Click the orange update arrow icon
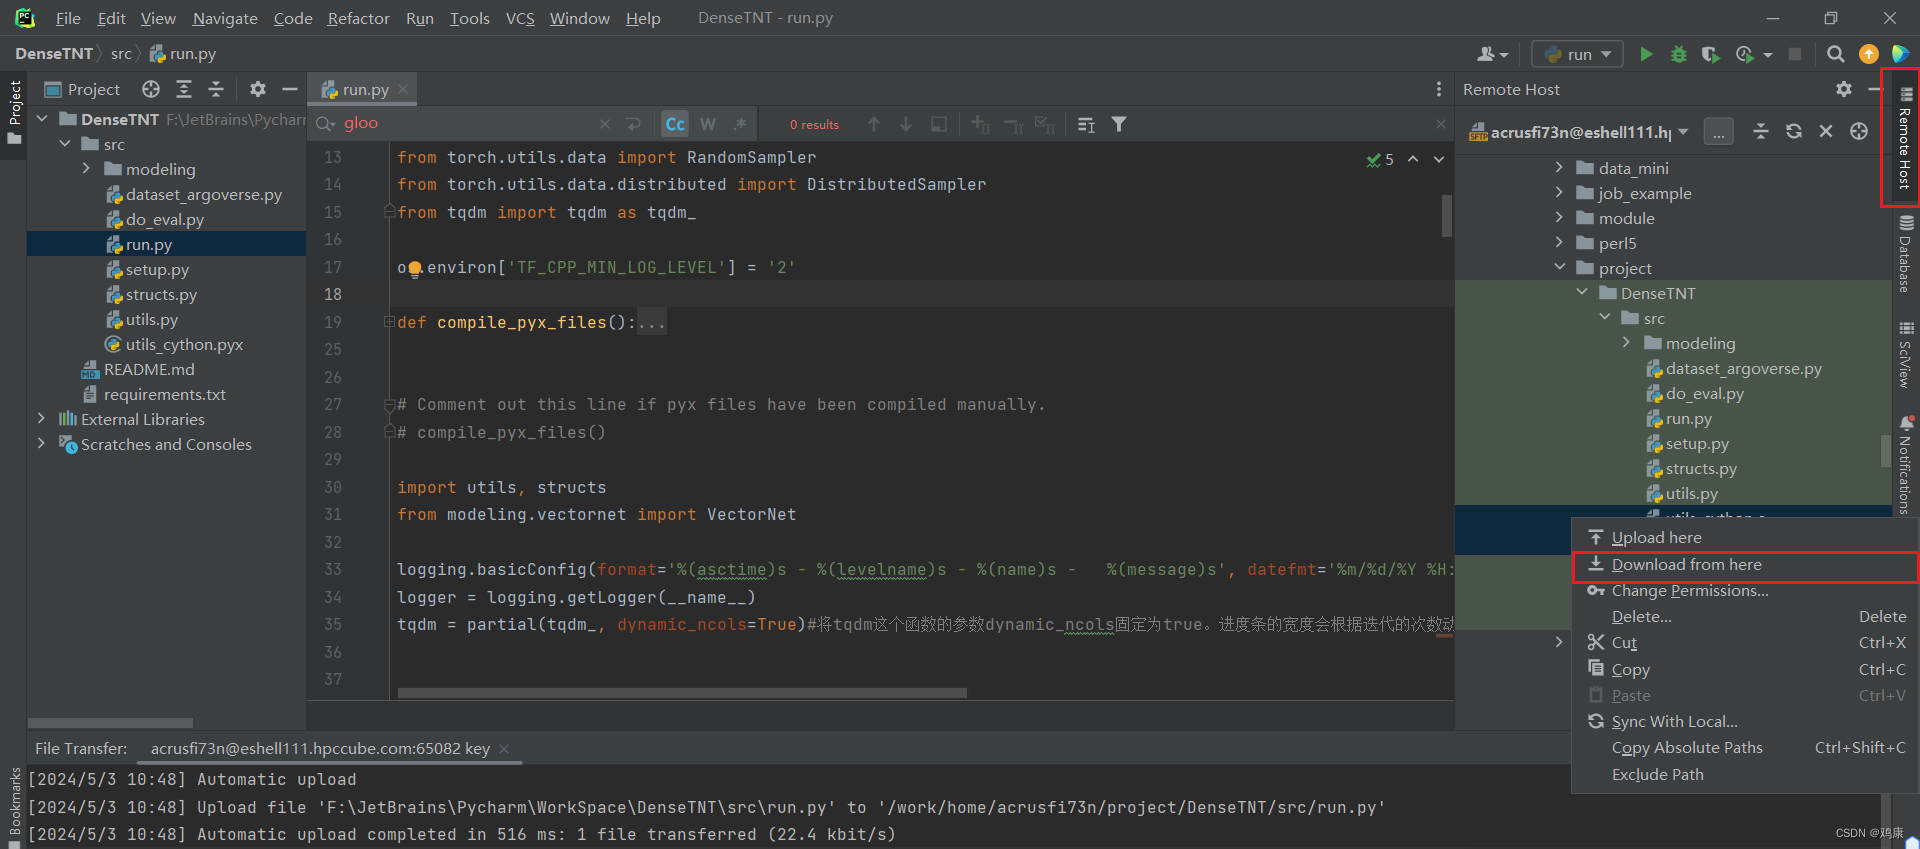1920x849 pixels. pyautogui.click(x=1868, y=54)
